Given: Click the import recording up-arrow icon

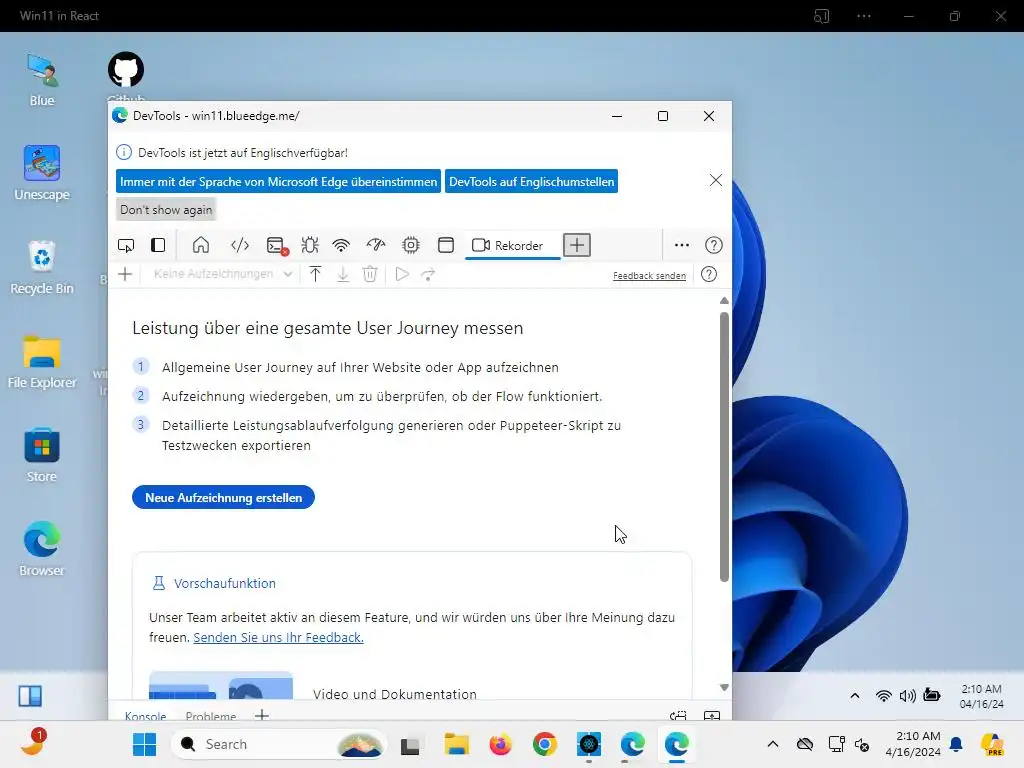Looking at the screenshot, I should point(315,274).
